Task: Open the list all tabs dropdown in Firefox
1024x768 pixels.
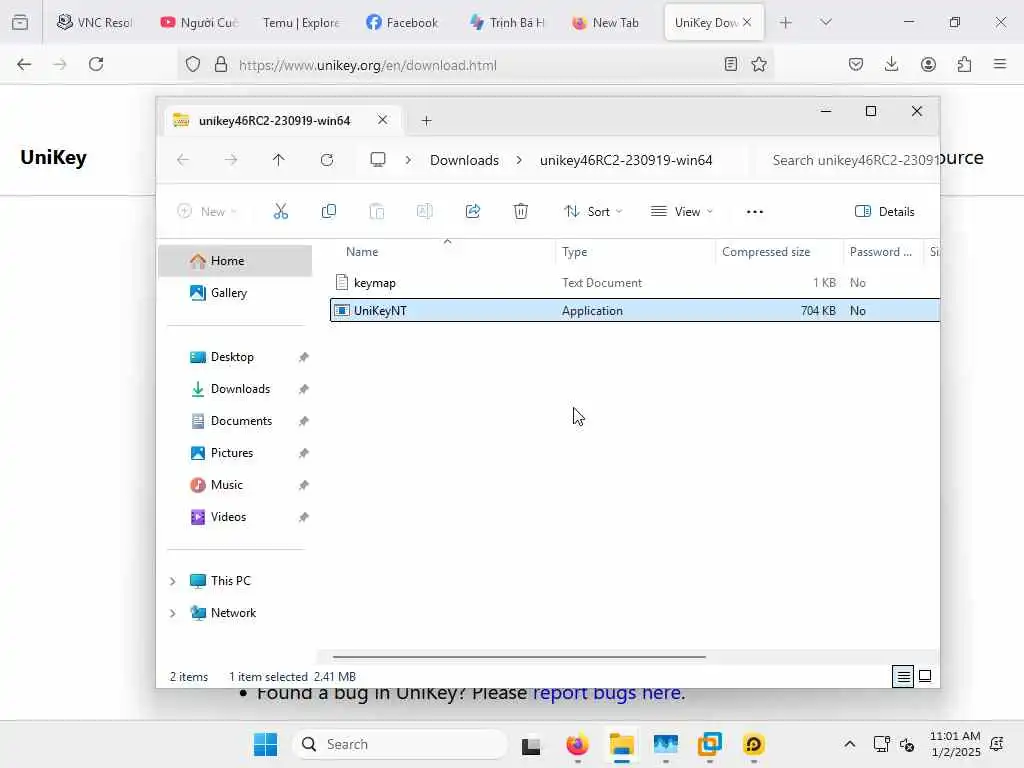Action: (826, 22)
